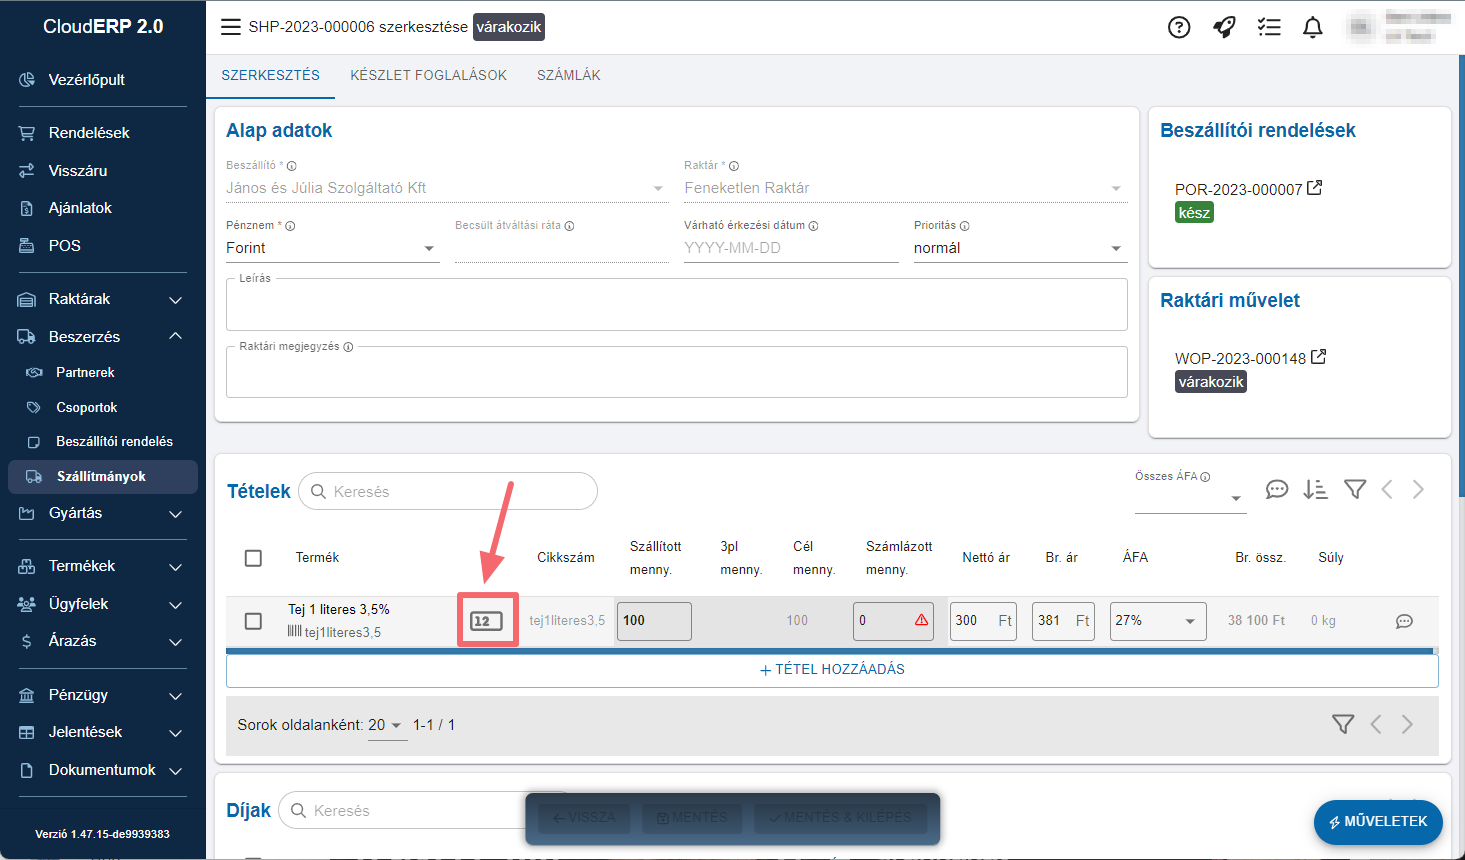Image resolution: width=1465 pixels, height=860 pixels.
Task: Open the Pénznem Forint dropdown
Action: click(x=332, y=248)
